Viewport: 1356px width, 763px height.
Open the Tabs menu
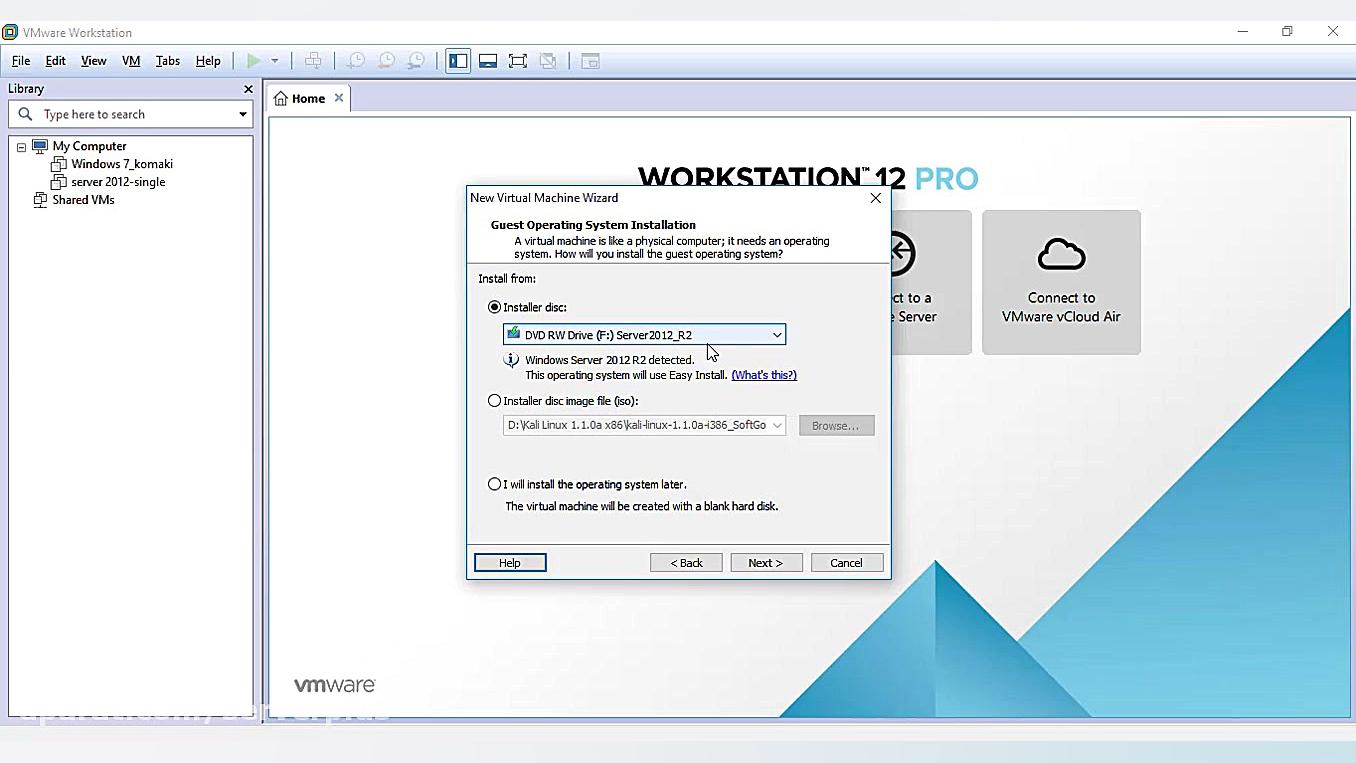pos(168,61)
